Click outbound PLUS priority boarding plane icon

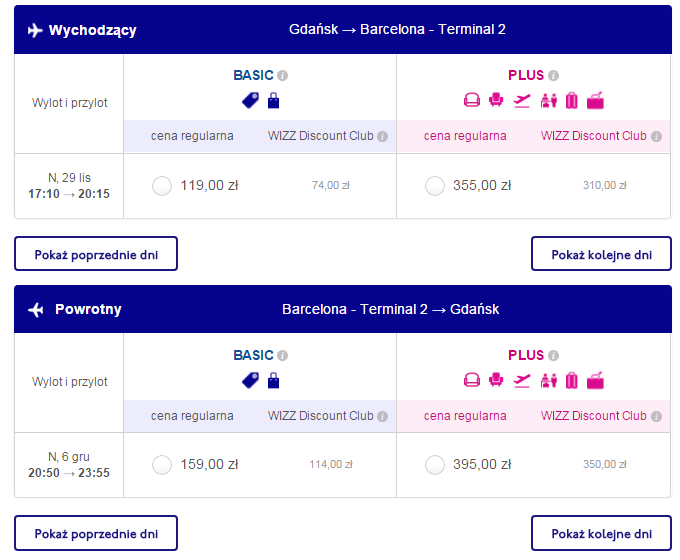click(522, 101)
